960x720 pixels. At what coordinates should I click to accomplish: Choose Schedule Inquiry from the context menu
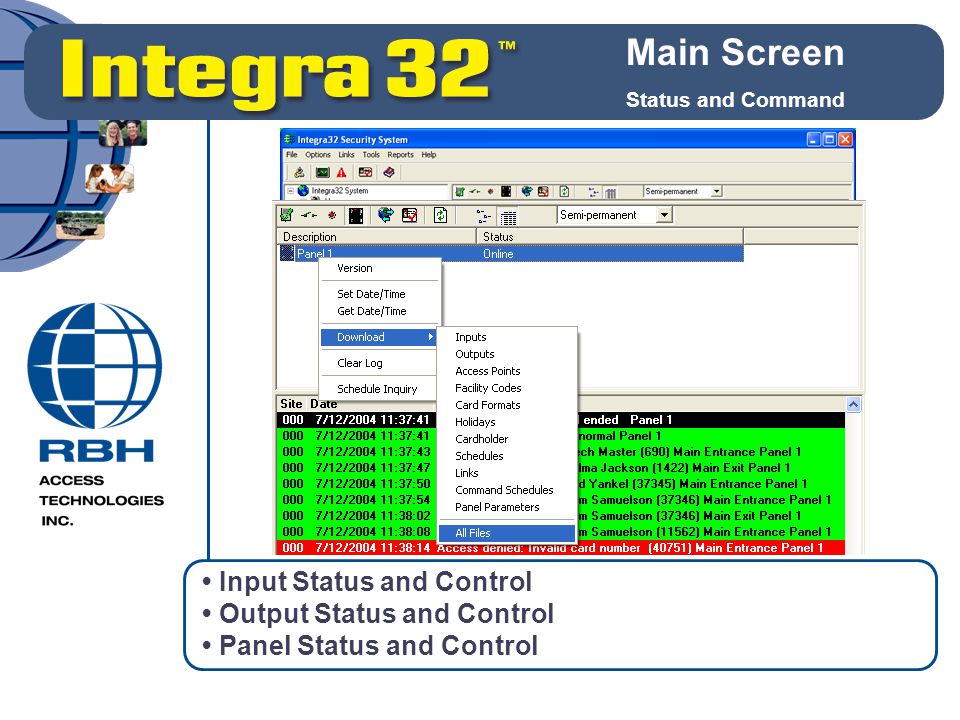pos(378,389)
